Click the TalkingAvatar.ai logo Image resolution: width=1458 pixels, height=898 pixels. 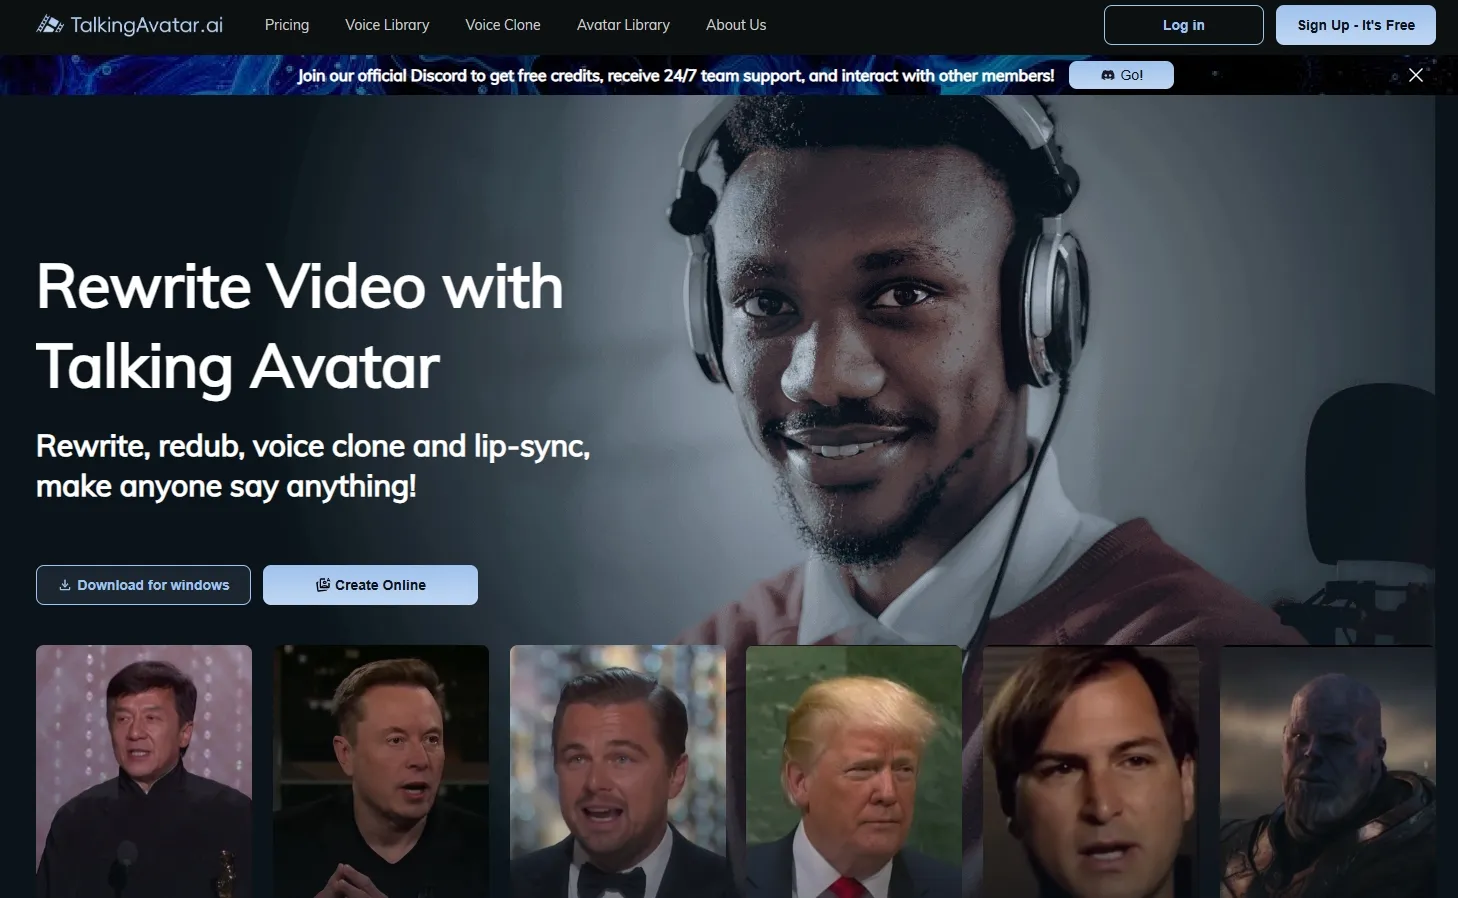pyautogui.click(x=130, y=25)
